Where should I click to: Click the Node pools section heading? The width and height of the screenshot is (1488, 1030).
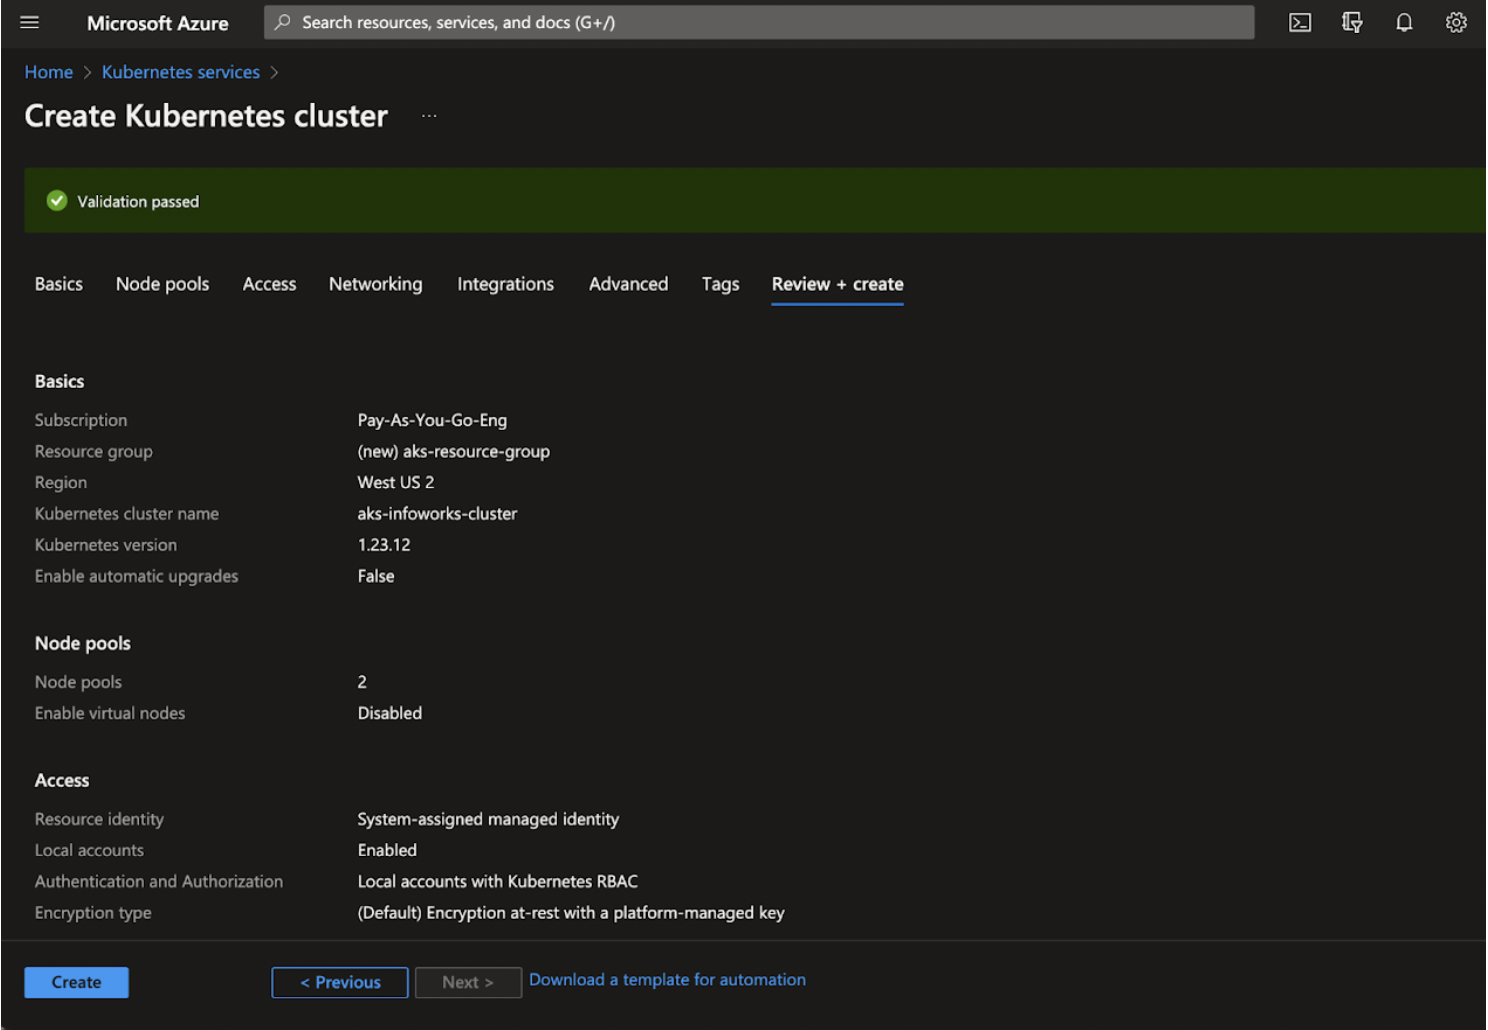click(x=83, y=643)
